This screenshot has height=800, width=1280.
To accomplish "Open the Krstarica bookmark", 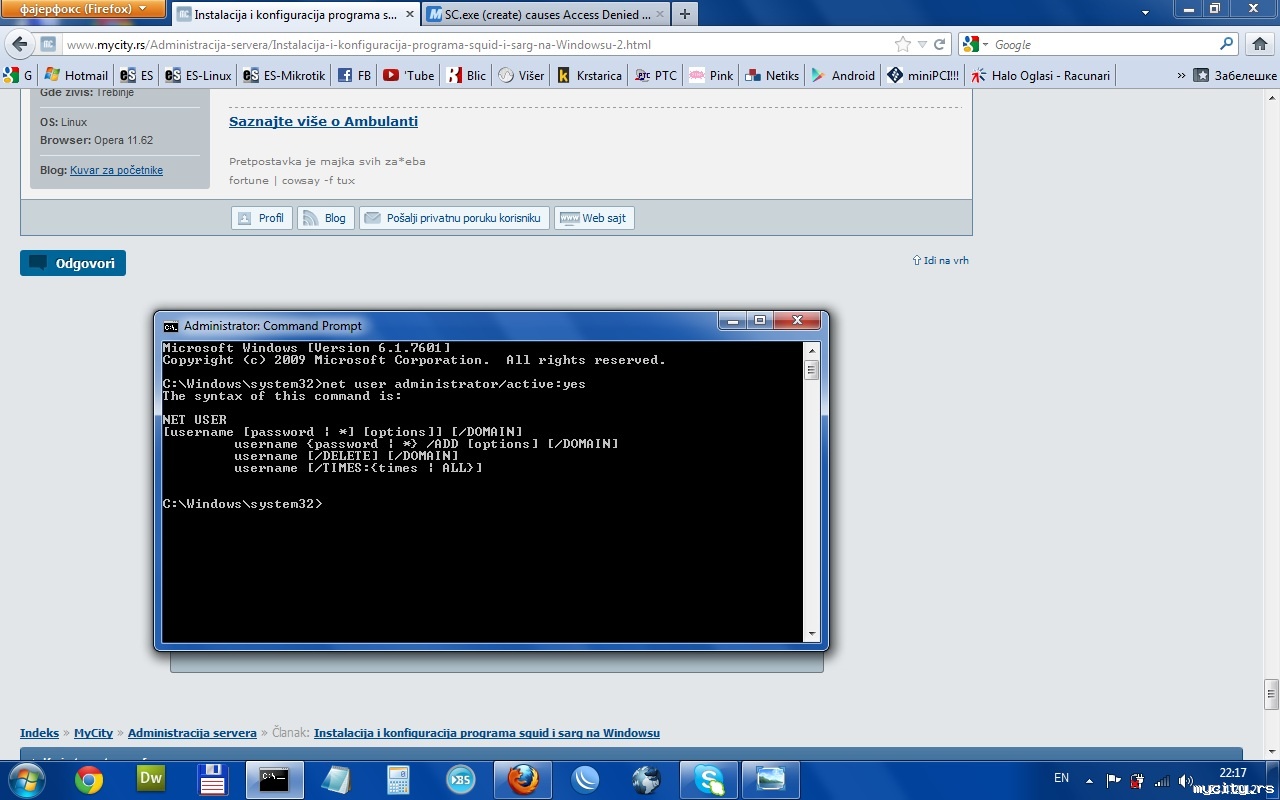I will 590,75.
